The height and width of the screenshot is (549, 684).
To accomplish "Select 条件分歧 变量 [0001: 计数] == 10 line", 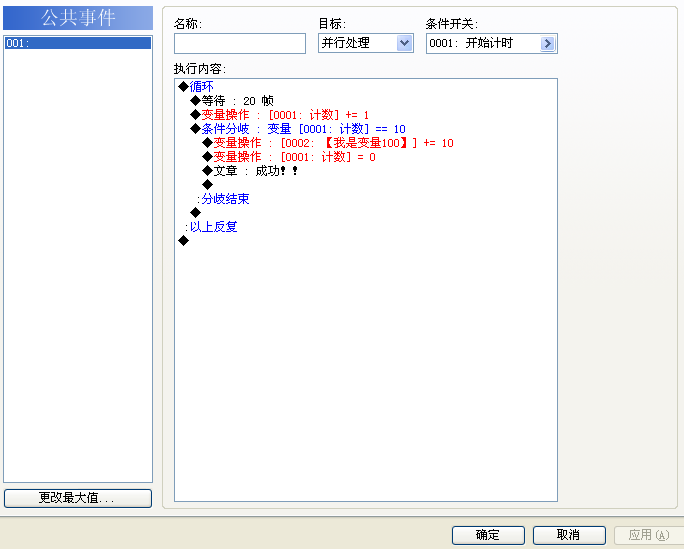I will (298, 129).
